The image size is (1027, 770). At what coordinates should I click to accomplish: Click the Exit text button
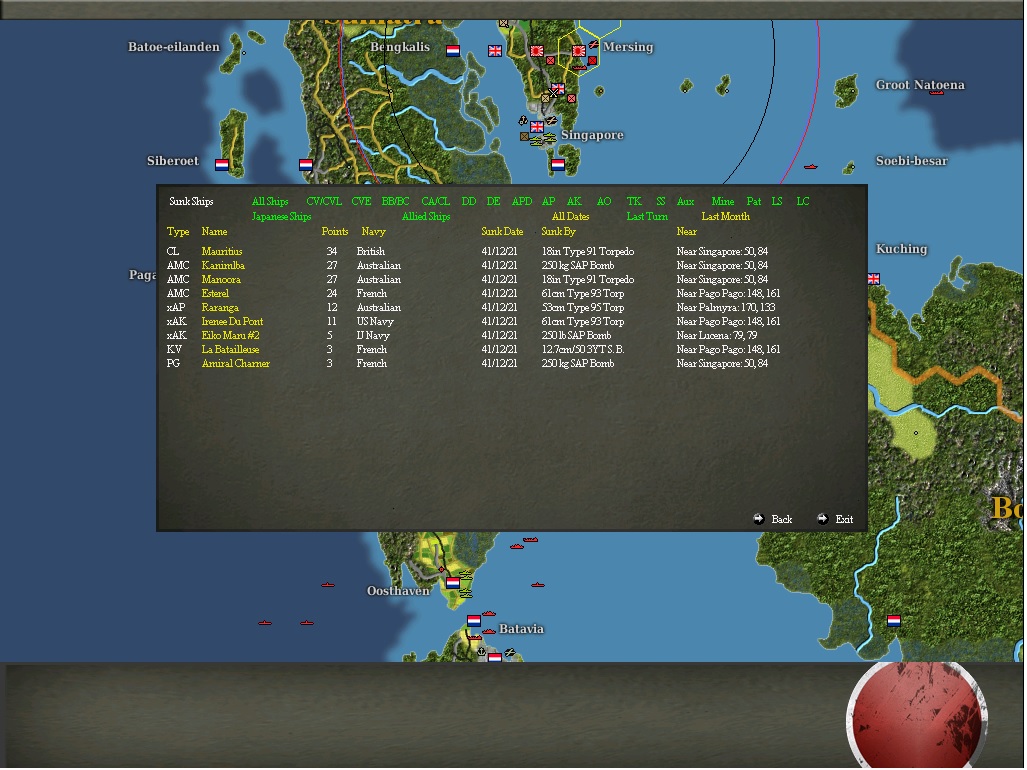845,520
